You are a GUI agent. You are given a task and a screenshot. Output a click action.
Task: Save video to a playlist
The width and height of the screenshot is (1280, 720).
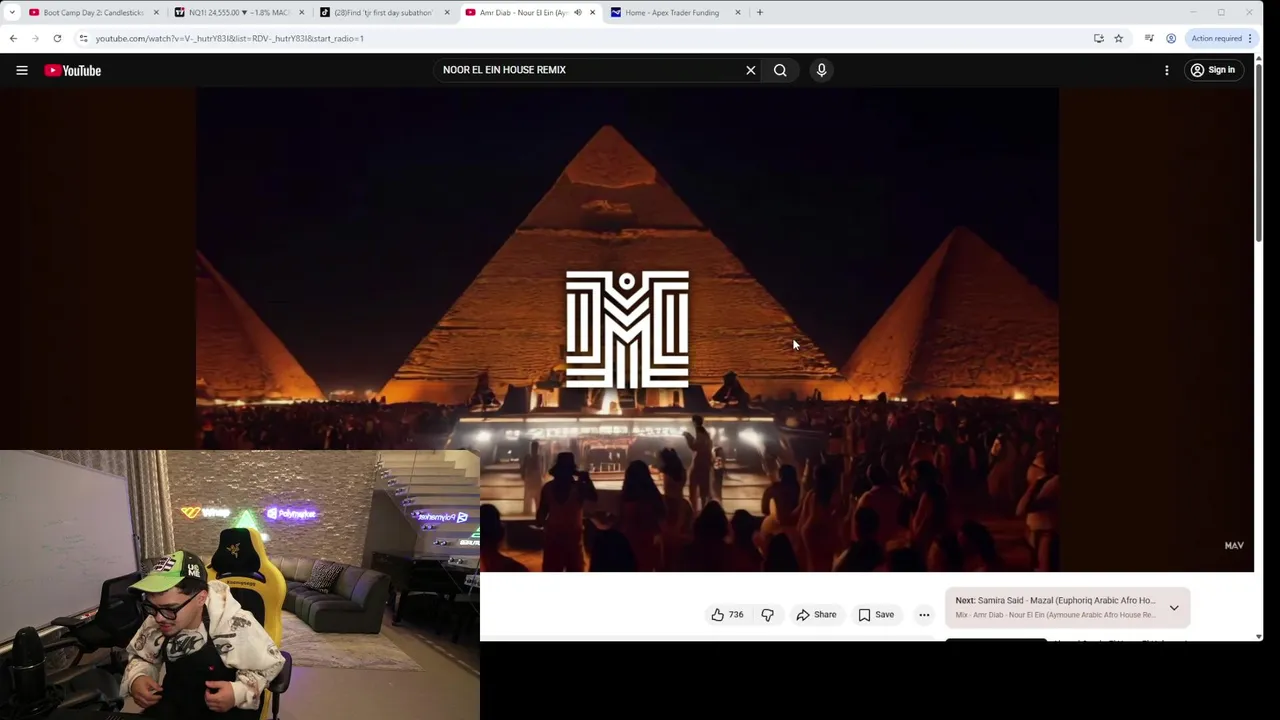(x=876, y=615)
